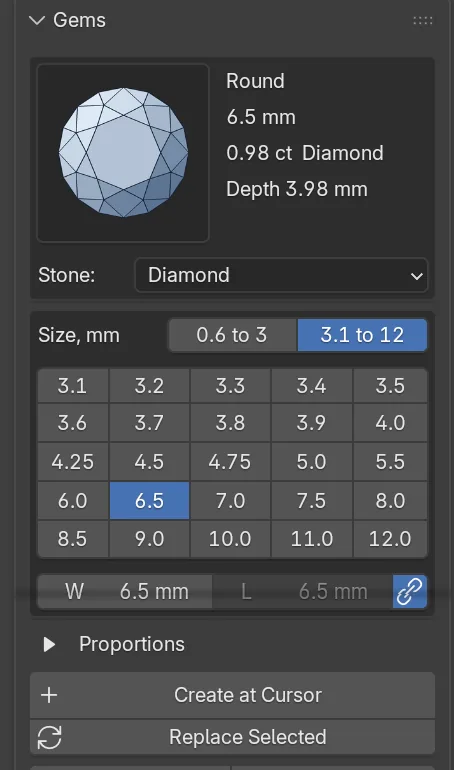Click the Replace Selected button
Image resolution: width=454 pixels, height=770 pixels.
click(x=233, y=737)
